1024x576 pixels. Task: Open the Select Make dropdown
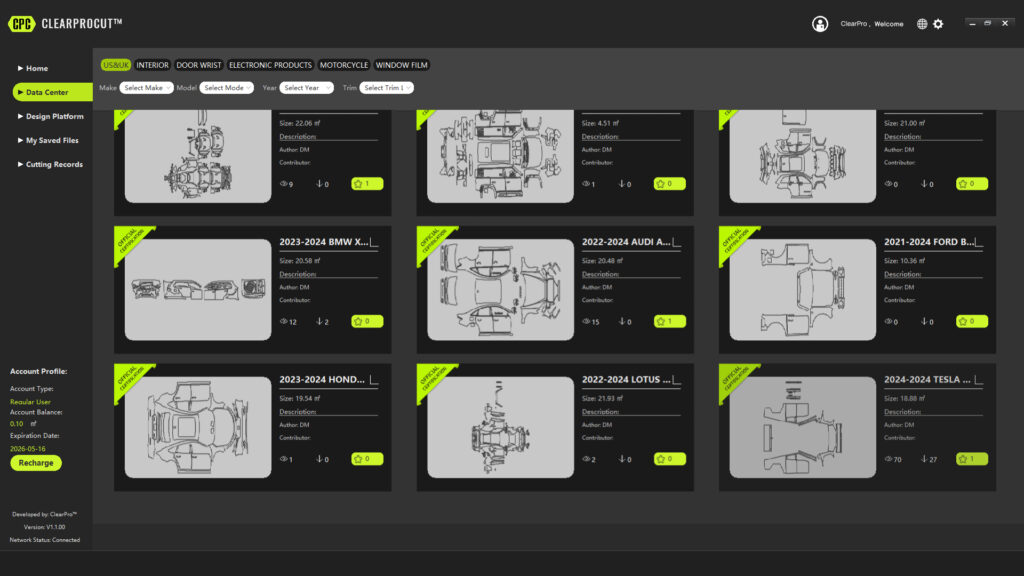(146, 88)
